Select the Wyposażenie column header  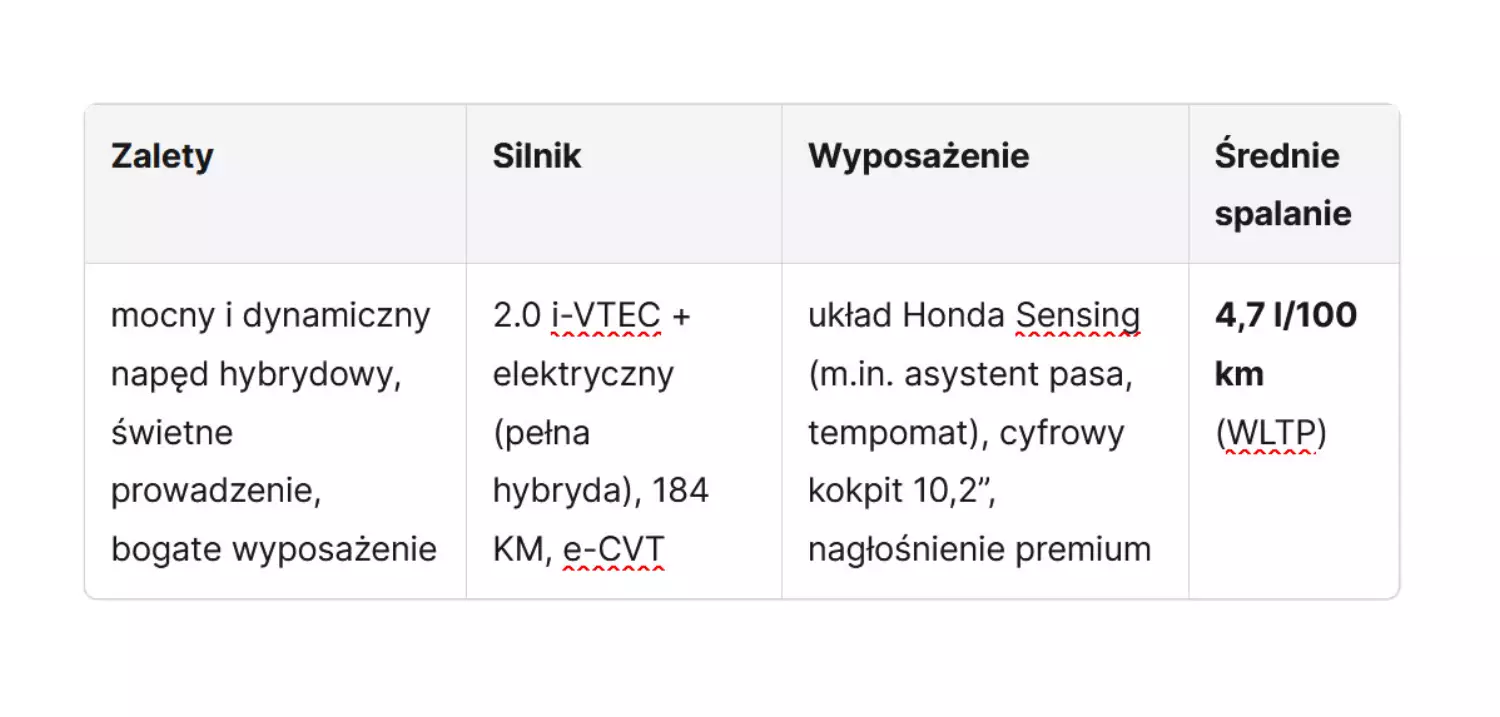click(x=918, y=156)
